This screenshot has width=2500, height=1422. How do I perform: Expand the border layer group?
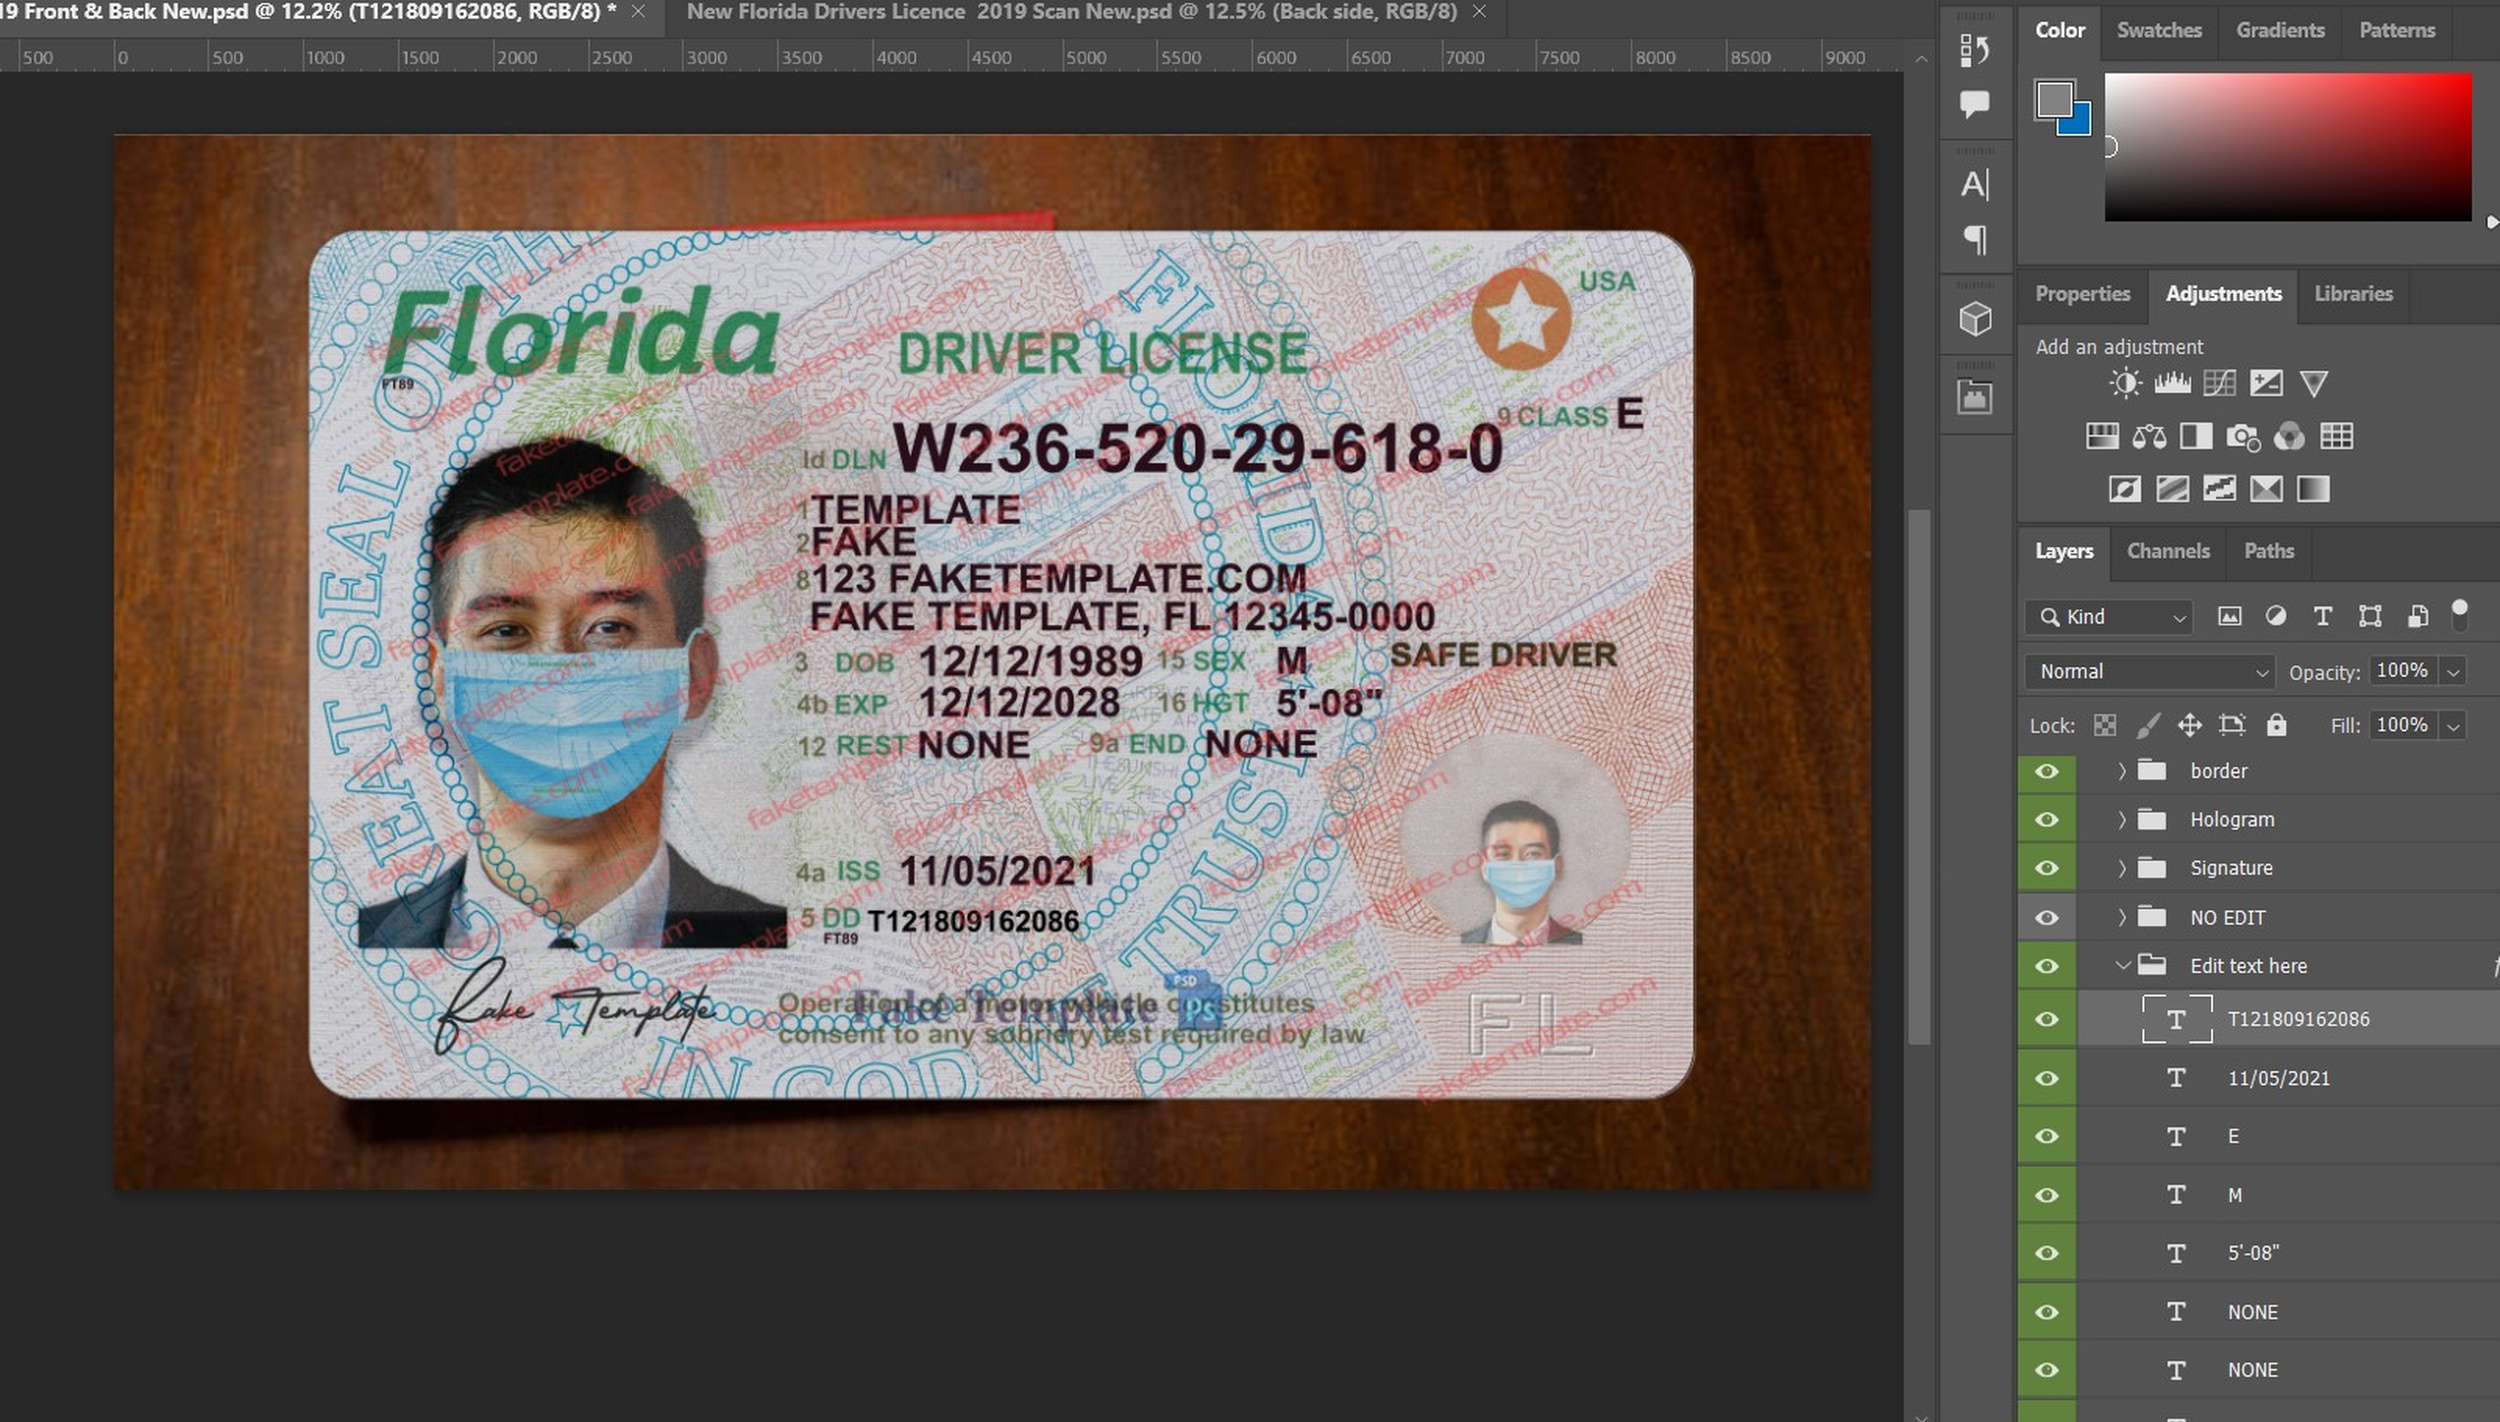[x=2122, y=771]
